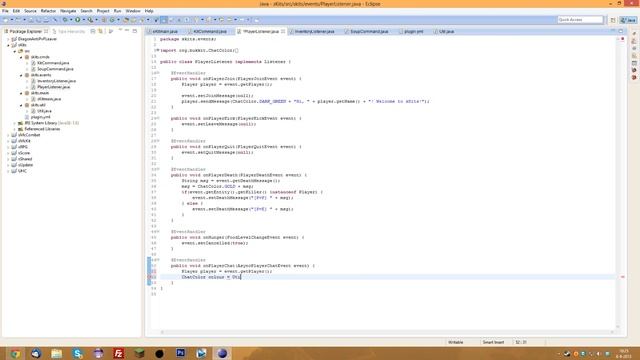Click the New file toolbar icon
The height and width of the screenshot is (360, 640).
(6, 20)
